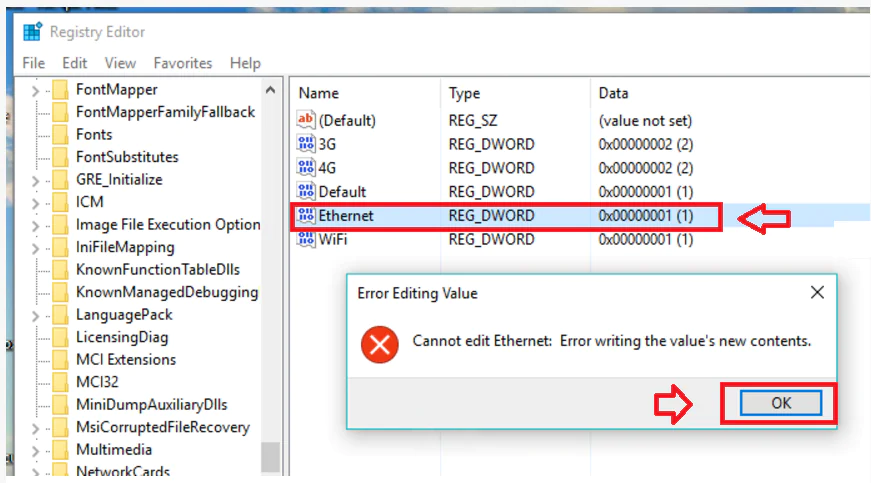This screenshot has height=483, width=871.
Task: Click the tree pane scrollbar thumb
Action: (271, 457)
